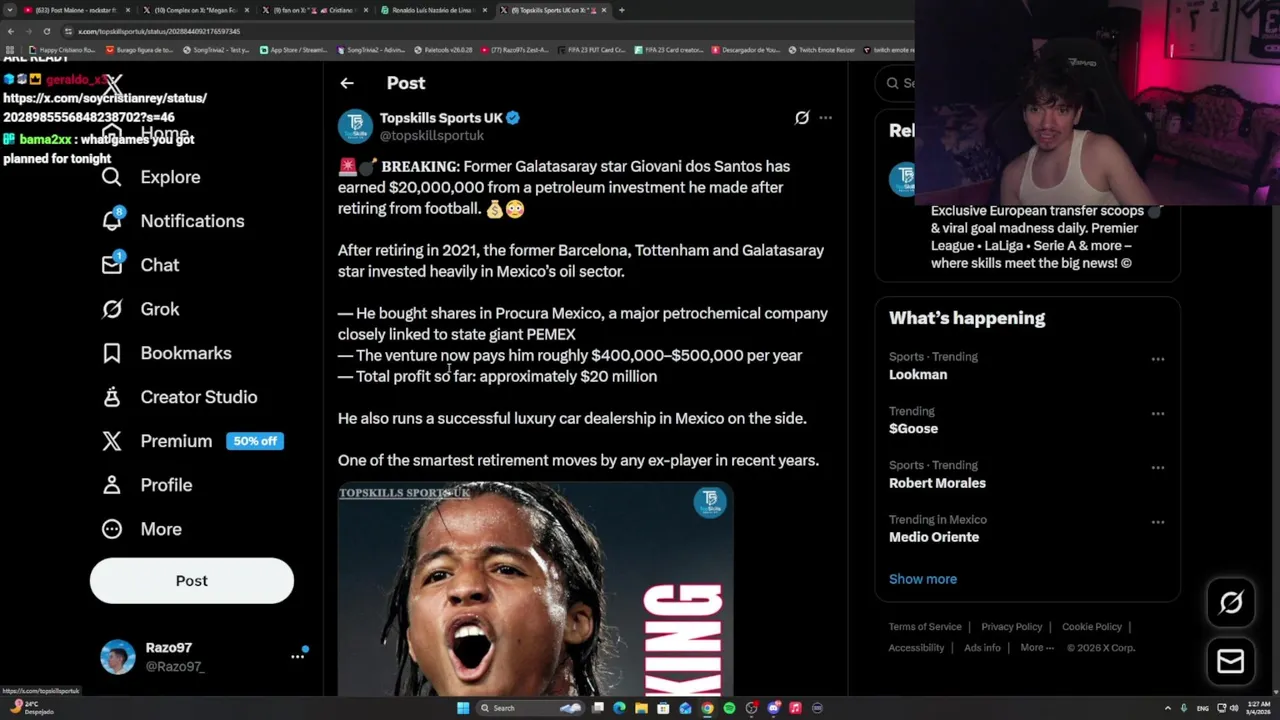This screenshot has height=720, width=1280.
Task: Open Microsoft Edge from the taskbar
Action: [619, 708]
